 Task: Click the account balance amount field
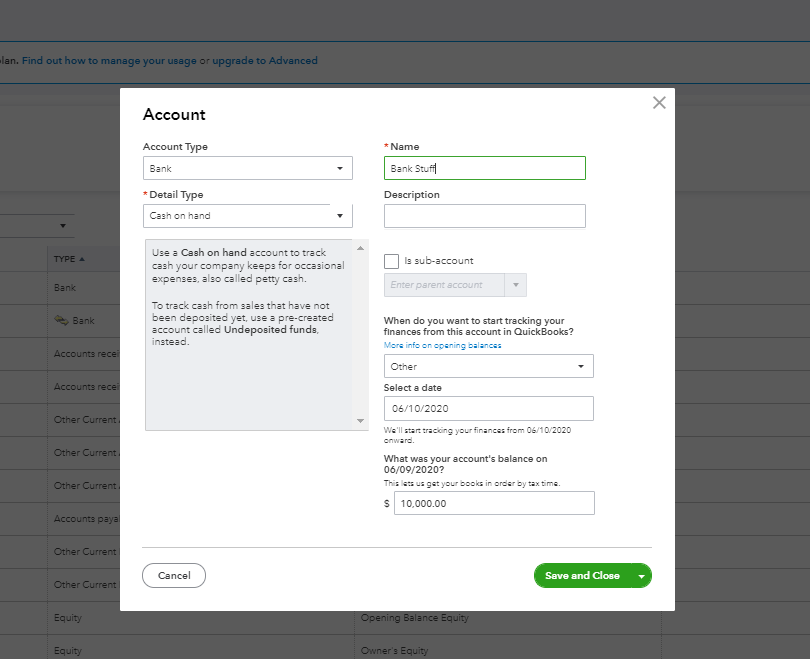pyautogui.click(x=494, y=503)
